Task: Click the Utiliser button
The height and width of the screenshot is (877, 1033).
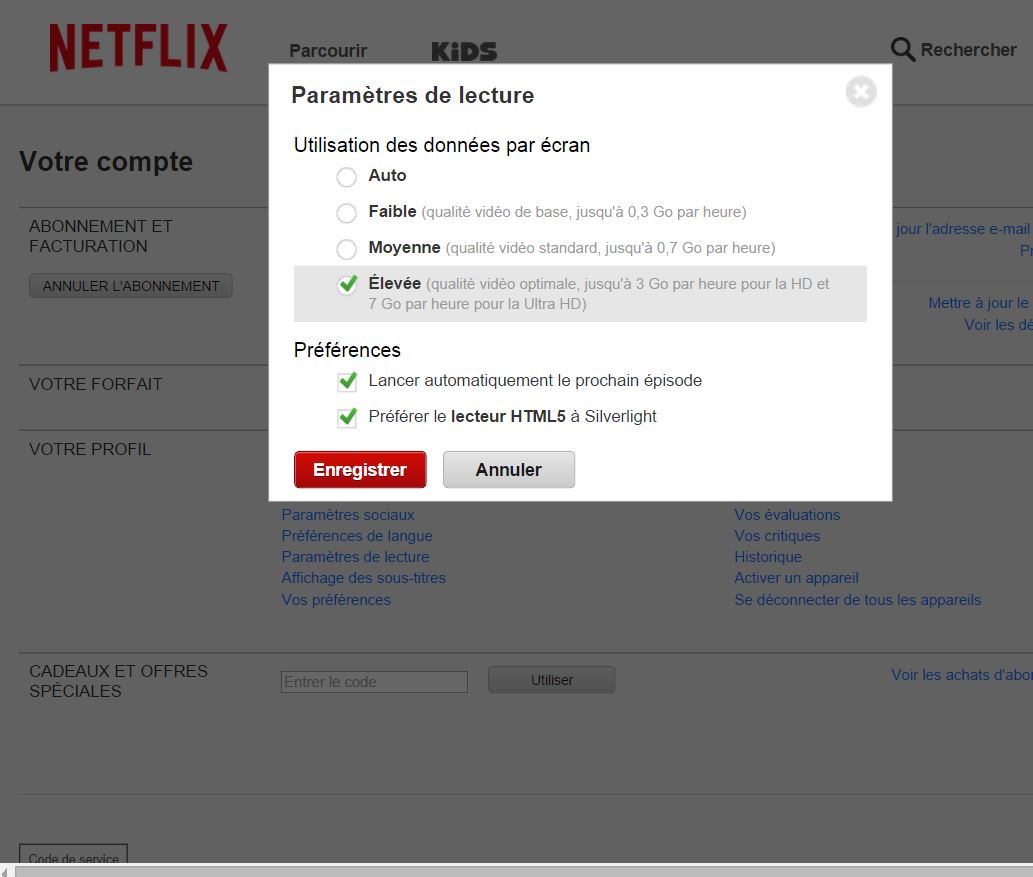Action: (x=551, y=680)
